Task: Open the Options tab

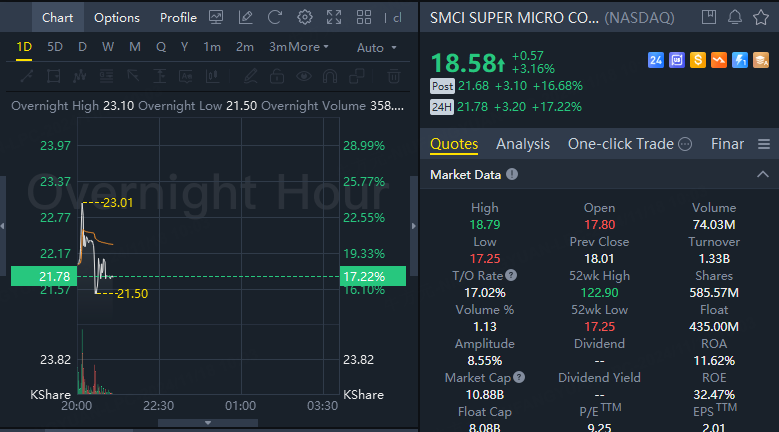Action: [117, 17]
